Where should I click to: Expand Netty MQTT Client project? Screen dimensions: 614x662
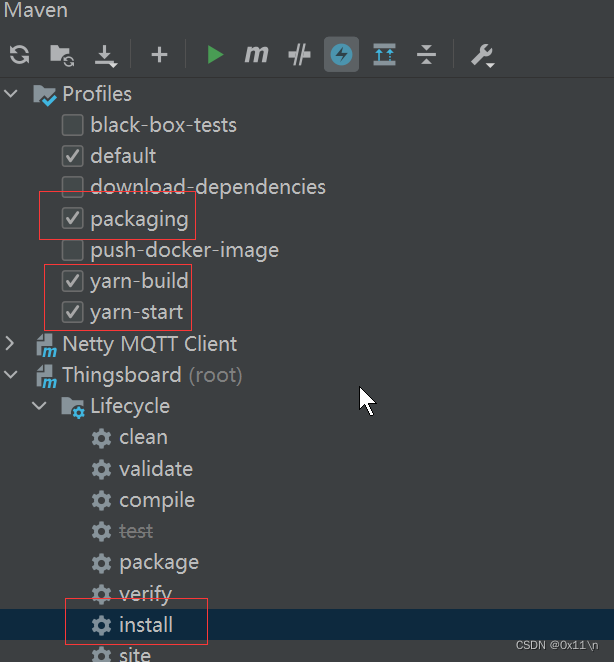coord(10,344)
